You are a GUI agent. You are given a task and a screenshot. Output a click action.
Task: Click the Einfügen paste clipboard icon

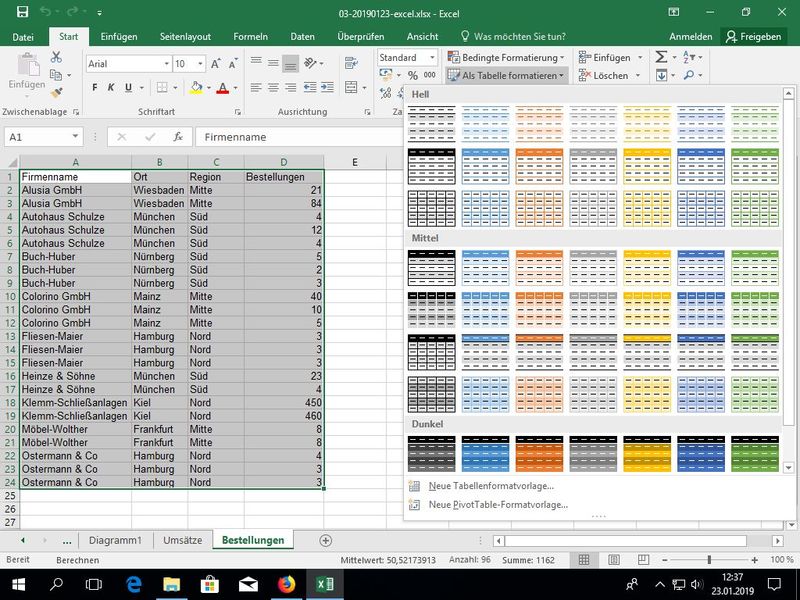click(x=29, y=65)
